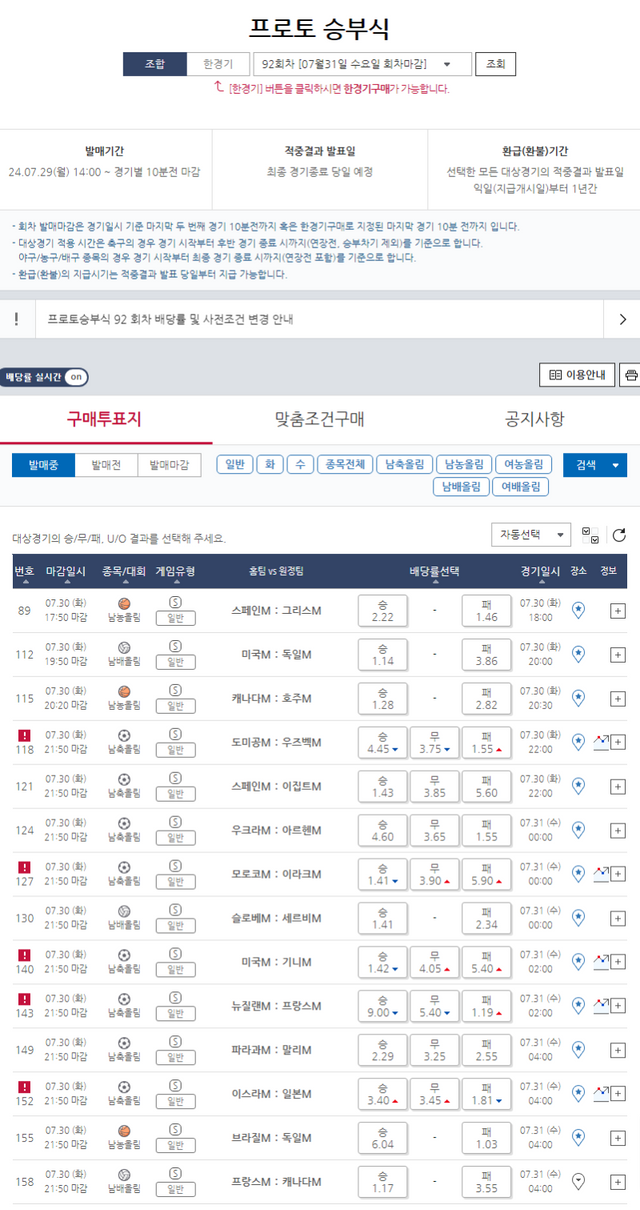Click the checkbox list icon beside 자동선택
Screen dimensions: 640x1210
[591, 536]
